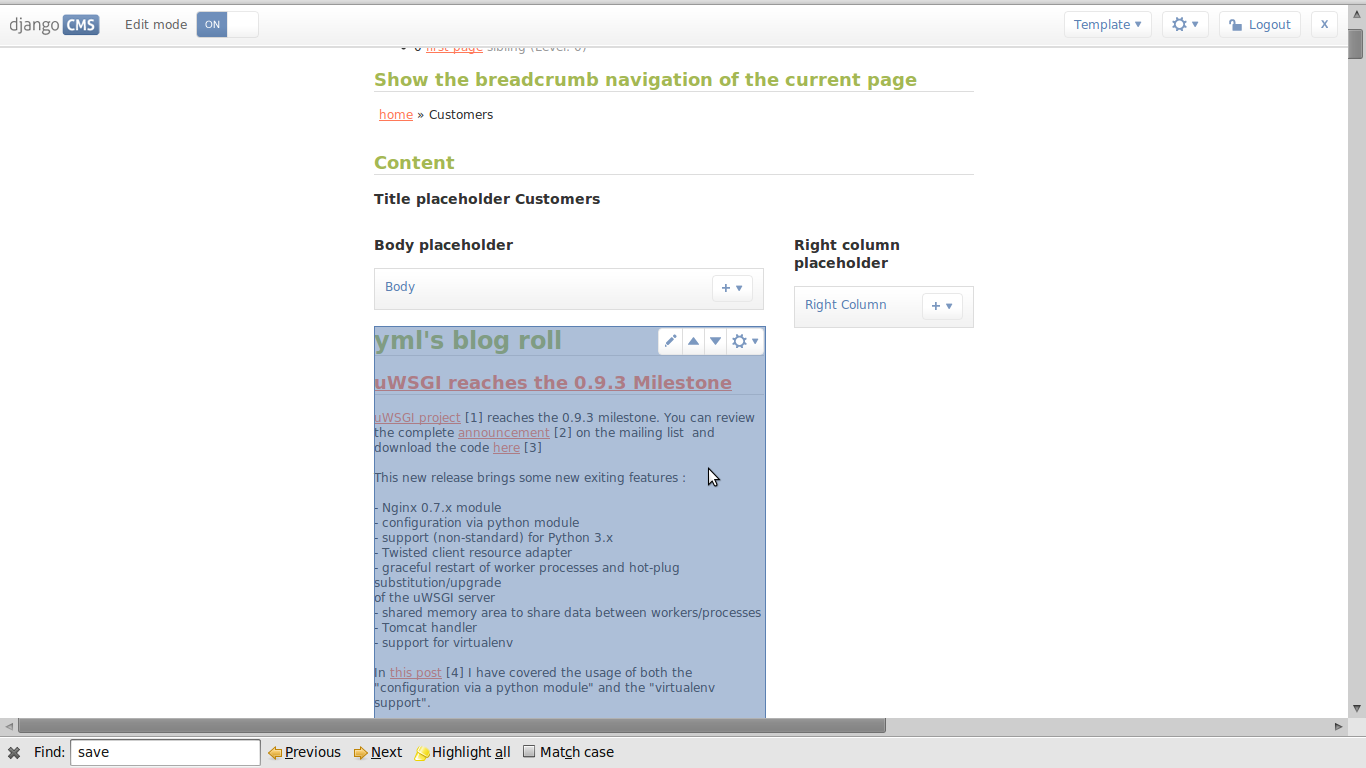
Task: Click the django CMS logo
Action: [54, 24]
